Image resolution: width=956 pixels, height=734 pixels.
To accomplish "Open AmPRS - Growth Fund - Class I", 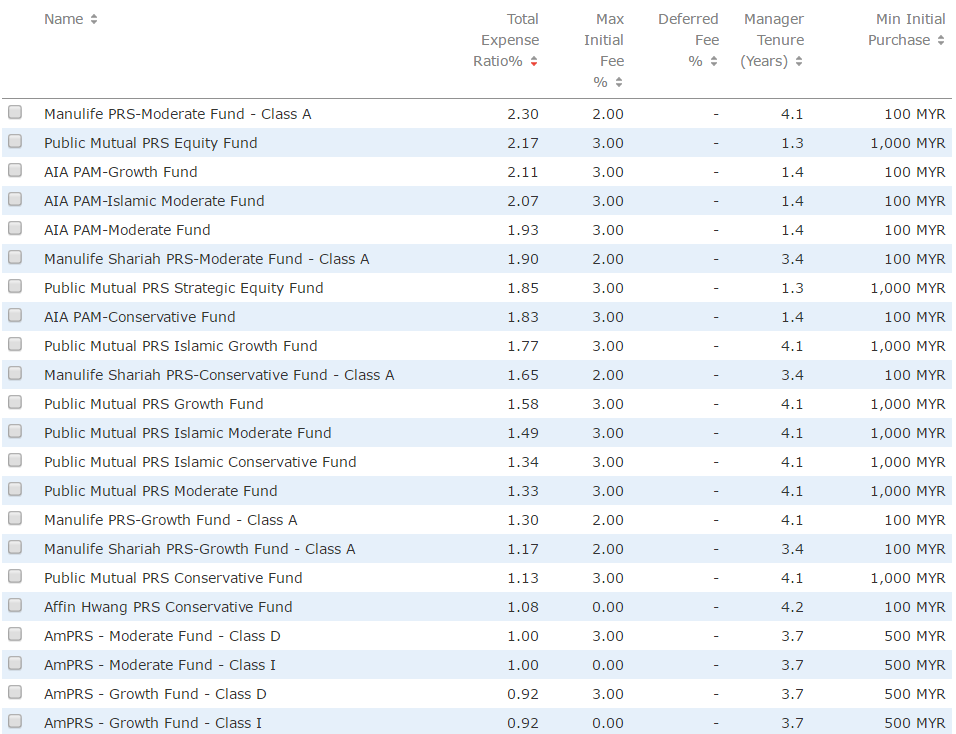I will click(x=153, y=723).
